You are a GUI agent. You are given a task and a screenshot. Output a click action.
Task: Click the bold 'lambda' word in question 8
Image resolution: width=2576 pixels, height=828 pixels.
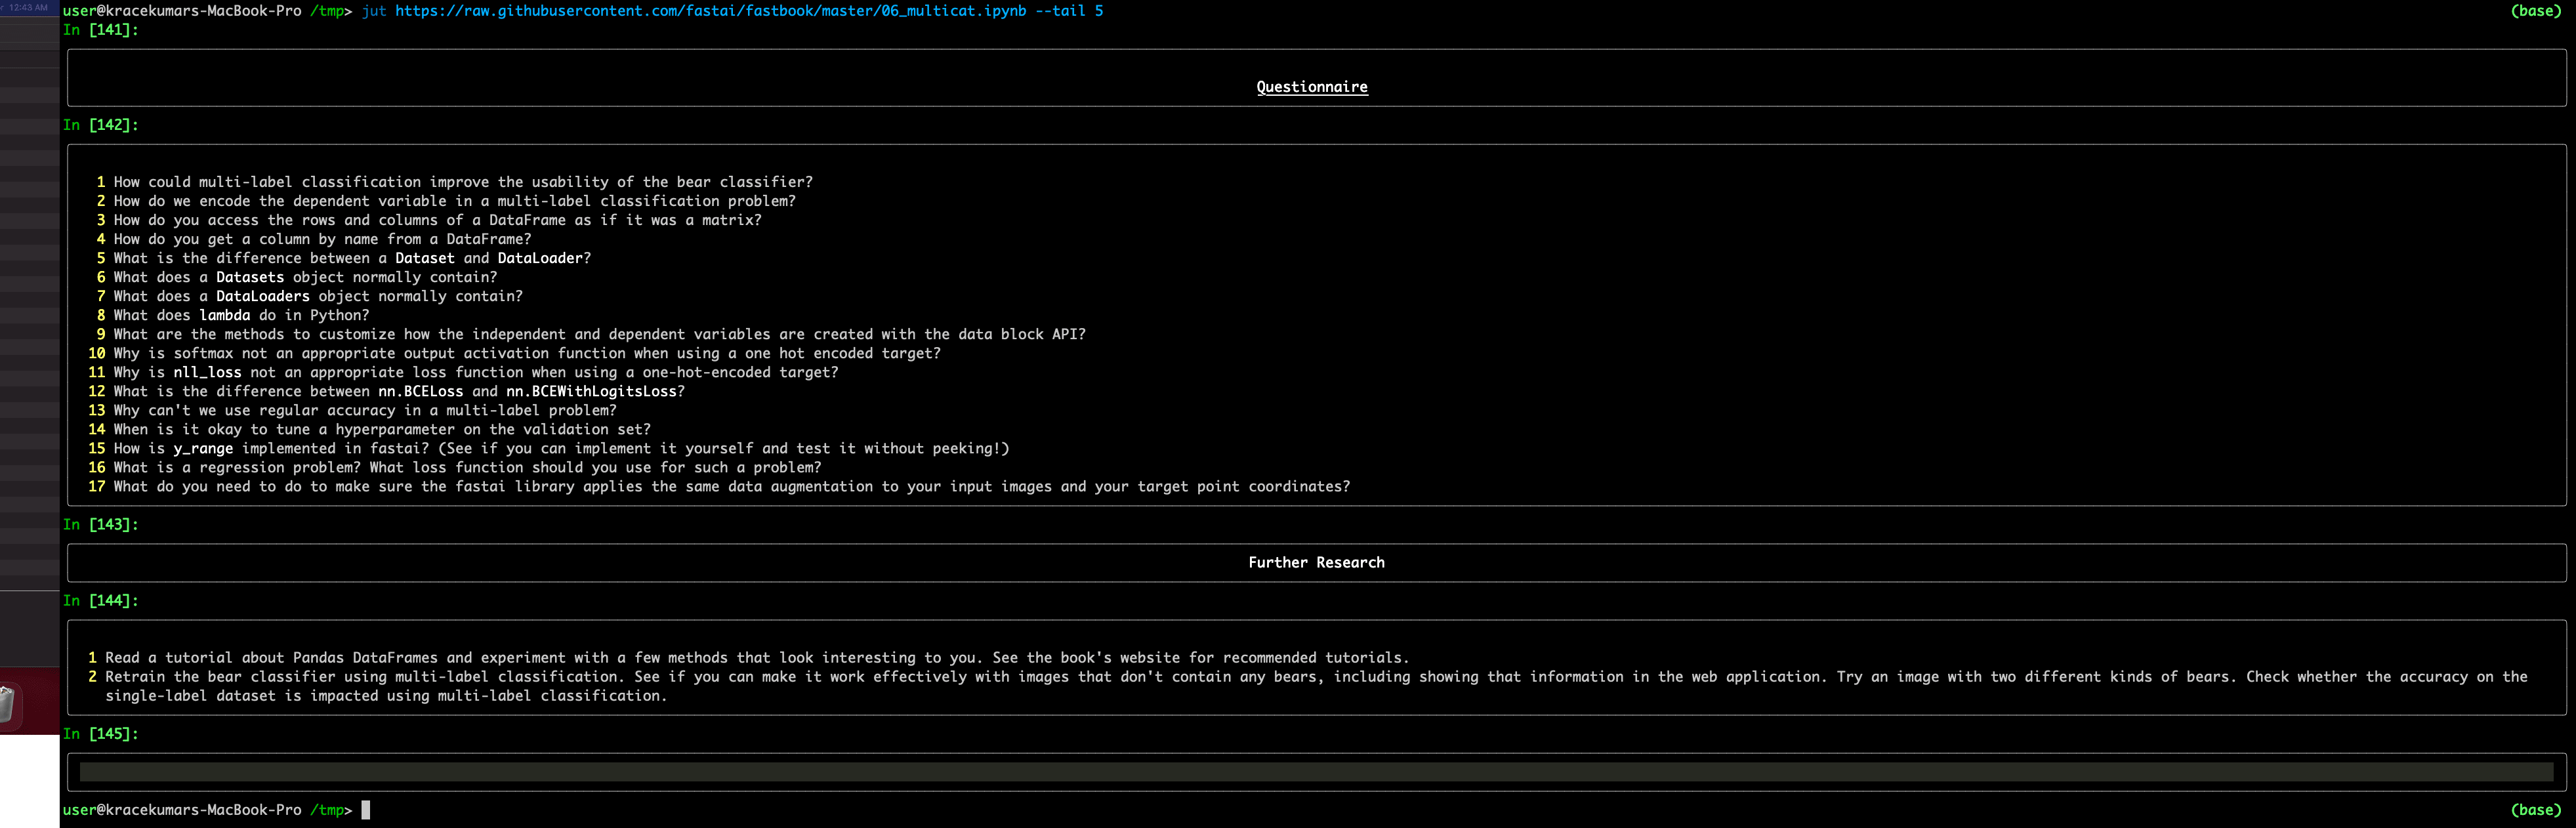click(x=224, y=315)
